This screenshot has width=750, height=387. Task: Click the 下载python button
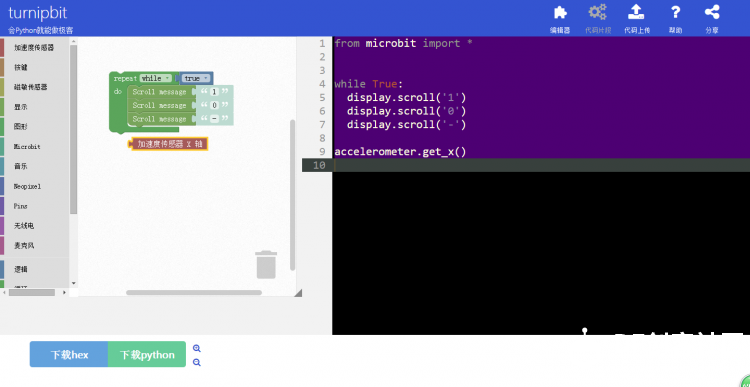(x=147, y=354)
